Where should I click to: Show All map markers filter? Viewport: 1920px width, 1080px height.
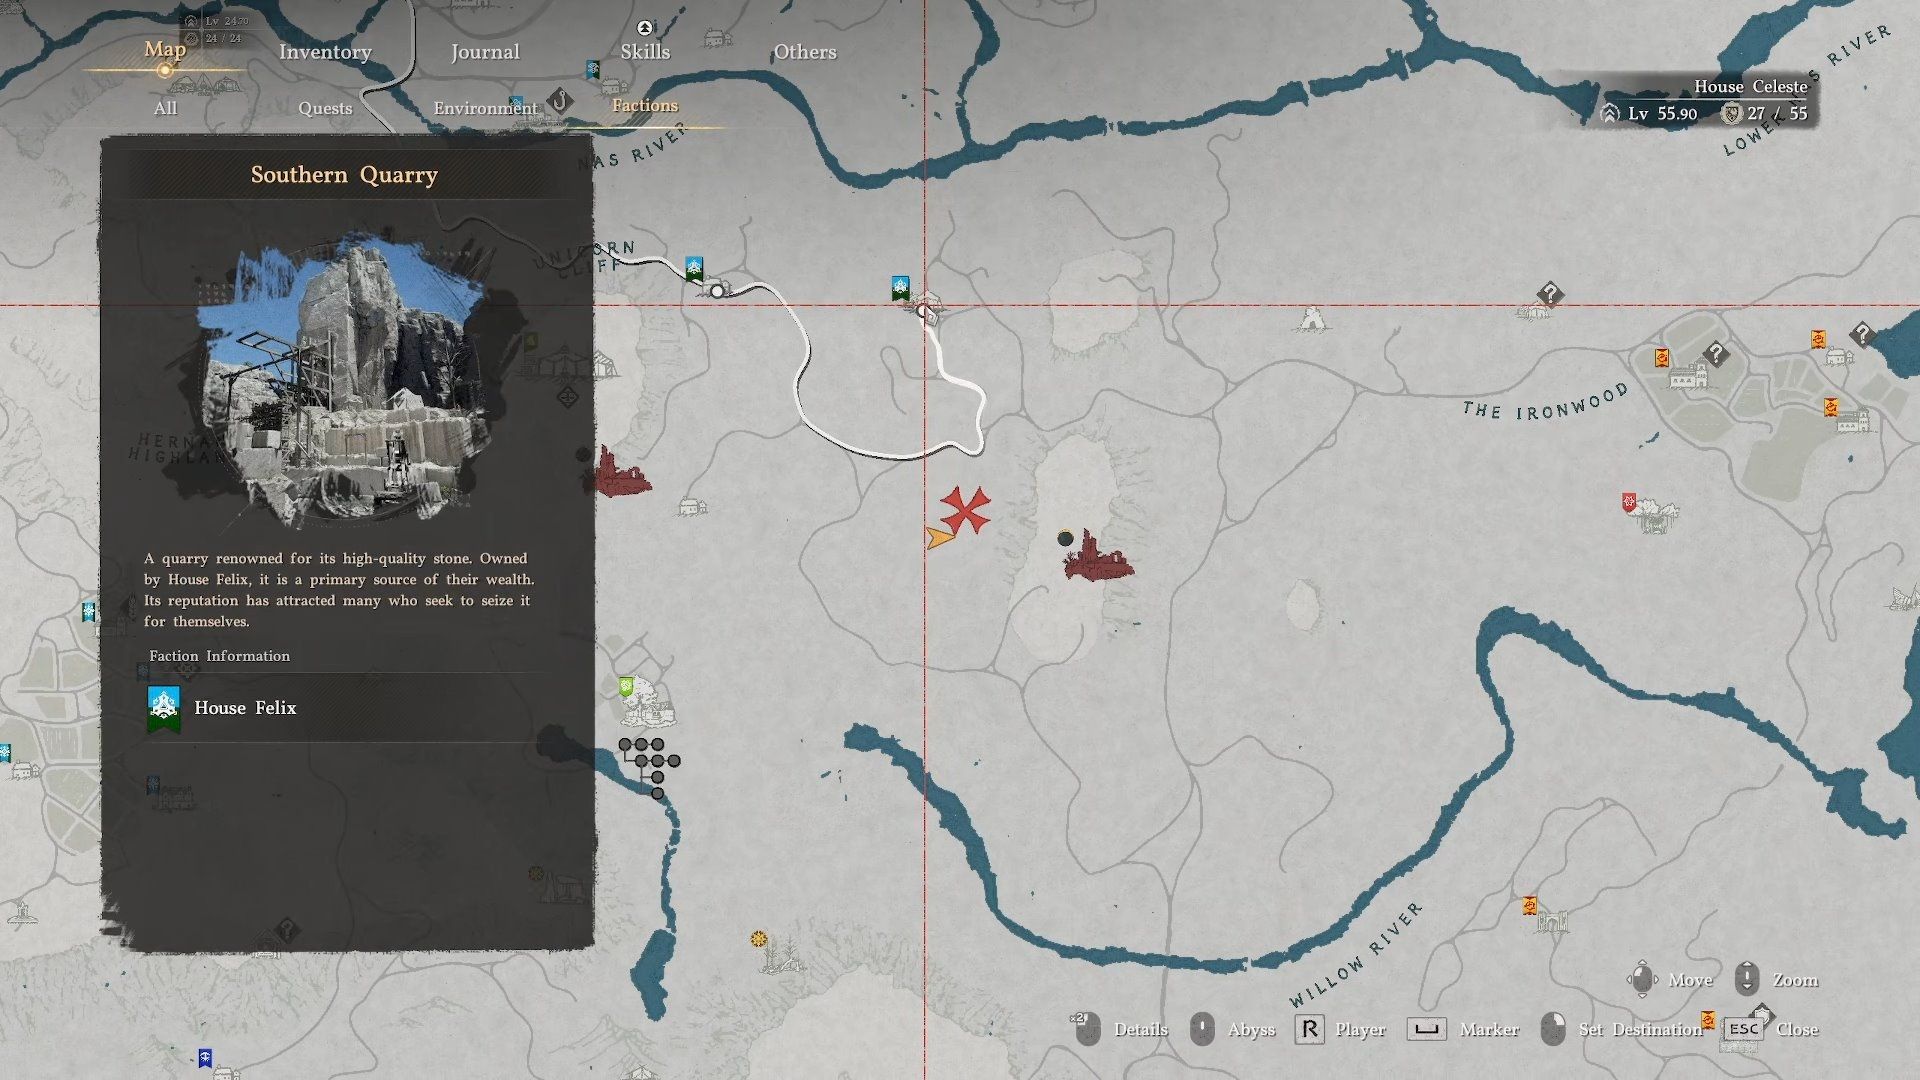coord(165,108)
